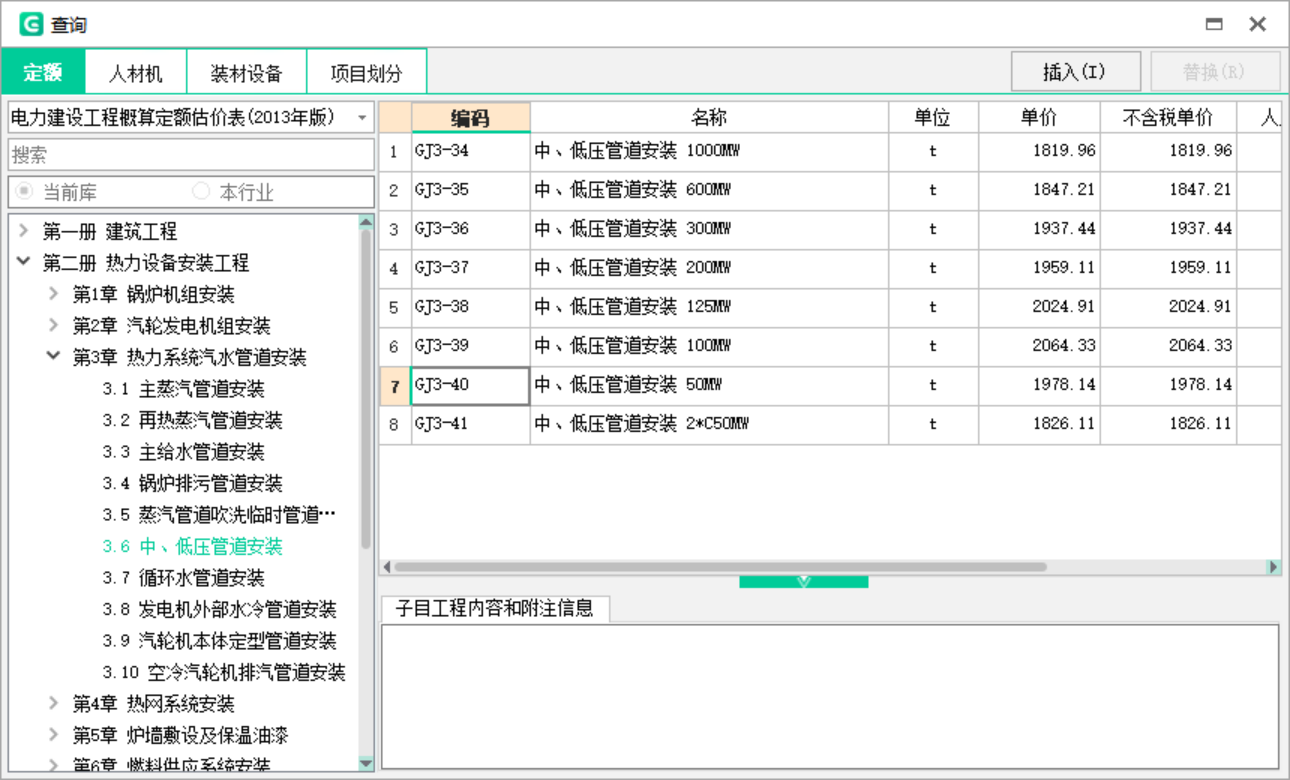Image resolution: width=1290 pixels, height=780 pixels.
Task: Select the GJ3-37 code cell
Action: [x=471, y=268]
